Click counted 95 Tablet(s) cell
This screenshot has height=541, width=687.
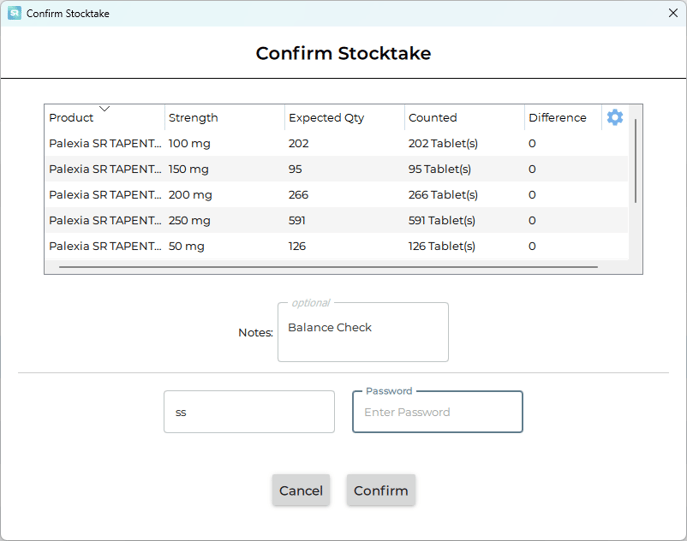pos(439,169)
